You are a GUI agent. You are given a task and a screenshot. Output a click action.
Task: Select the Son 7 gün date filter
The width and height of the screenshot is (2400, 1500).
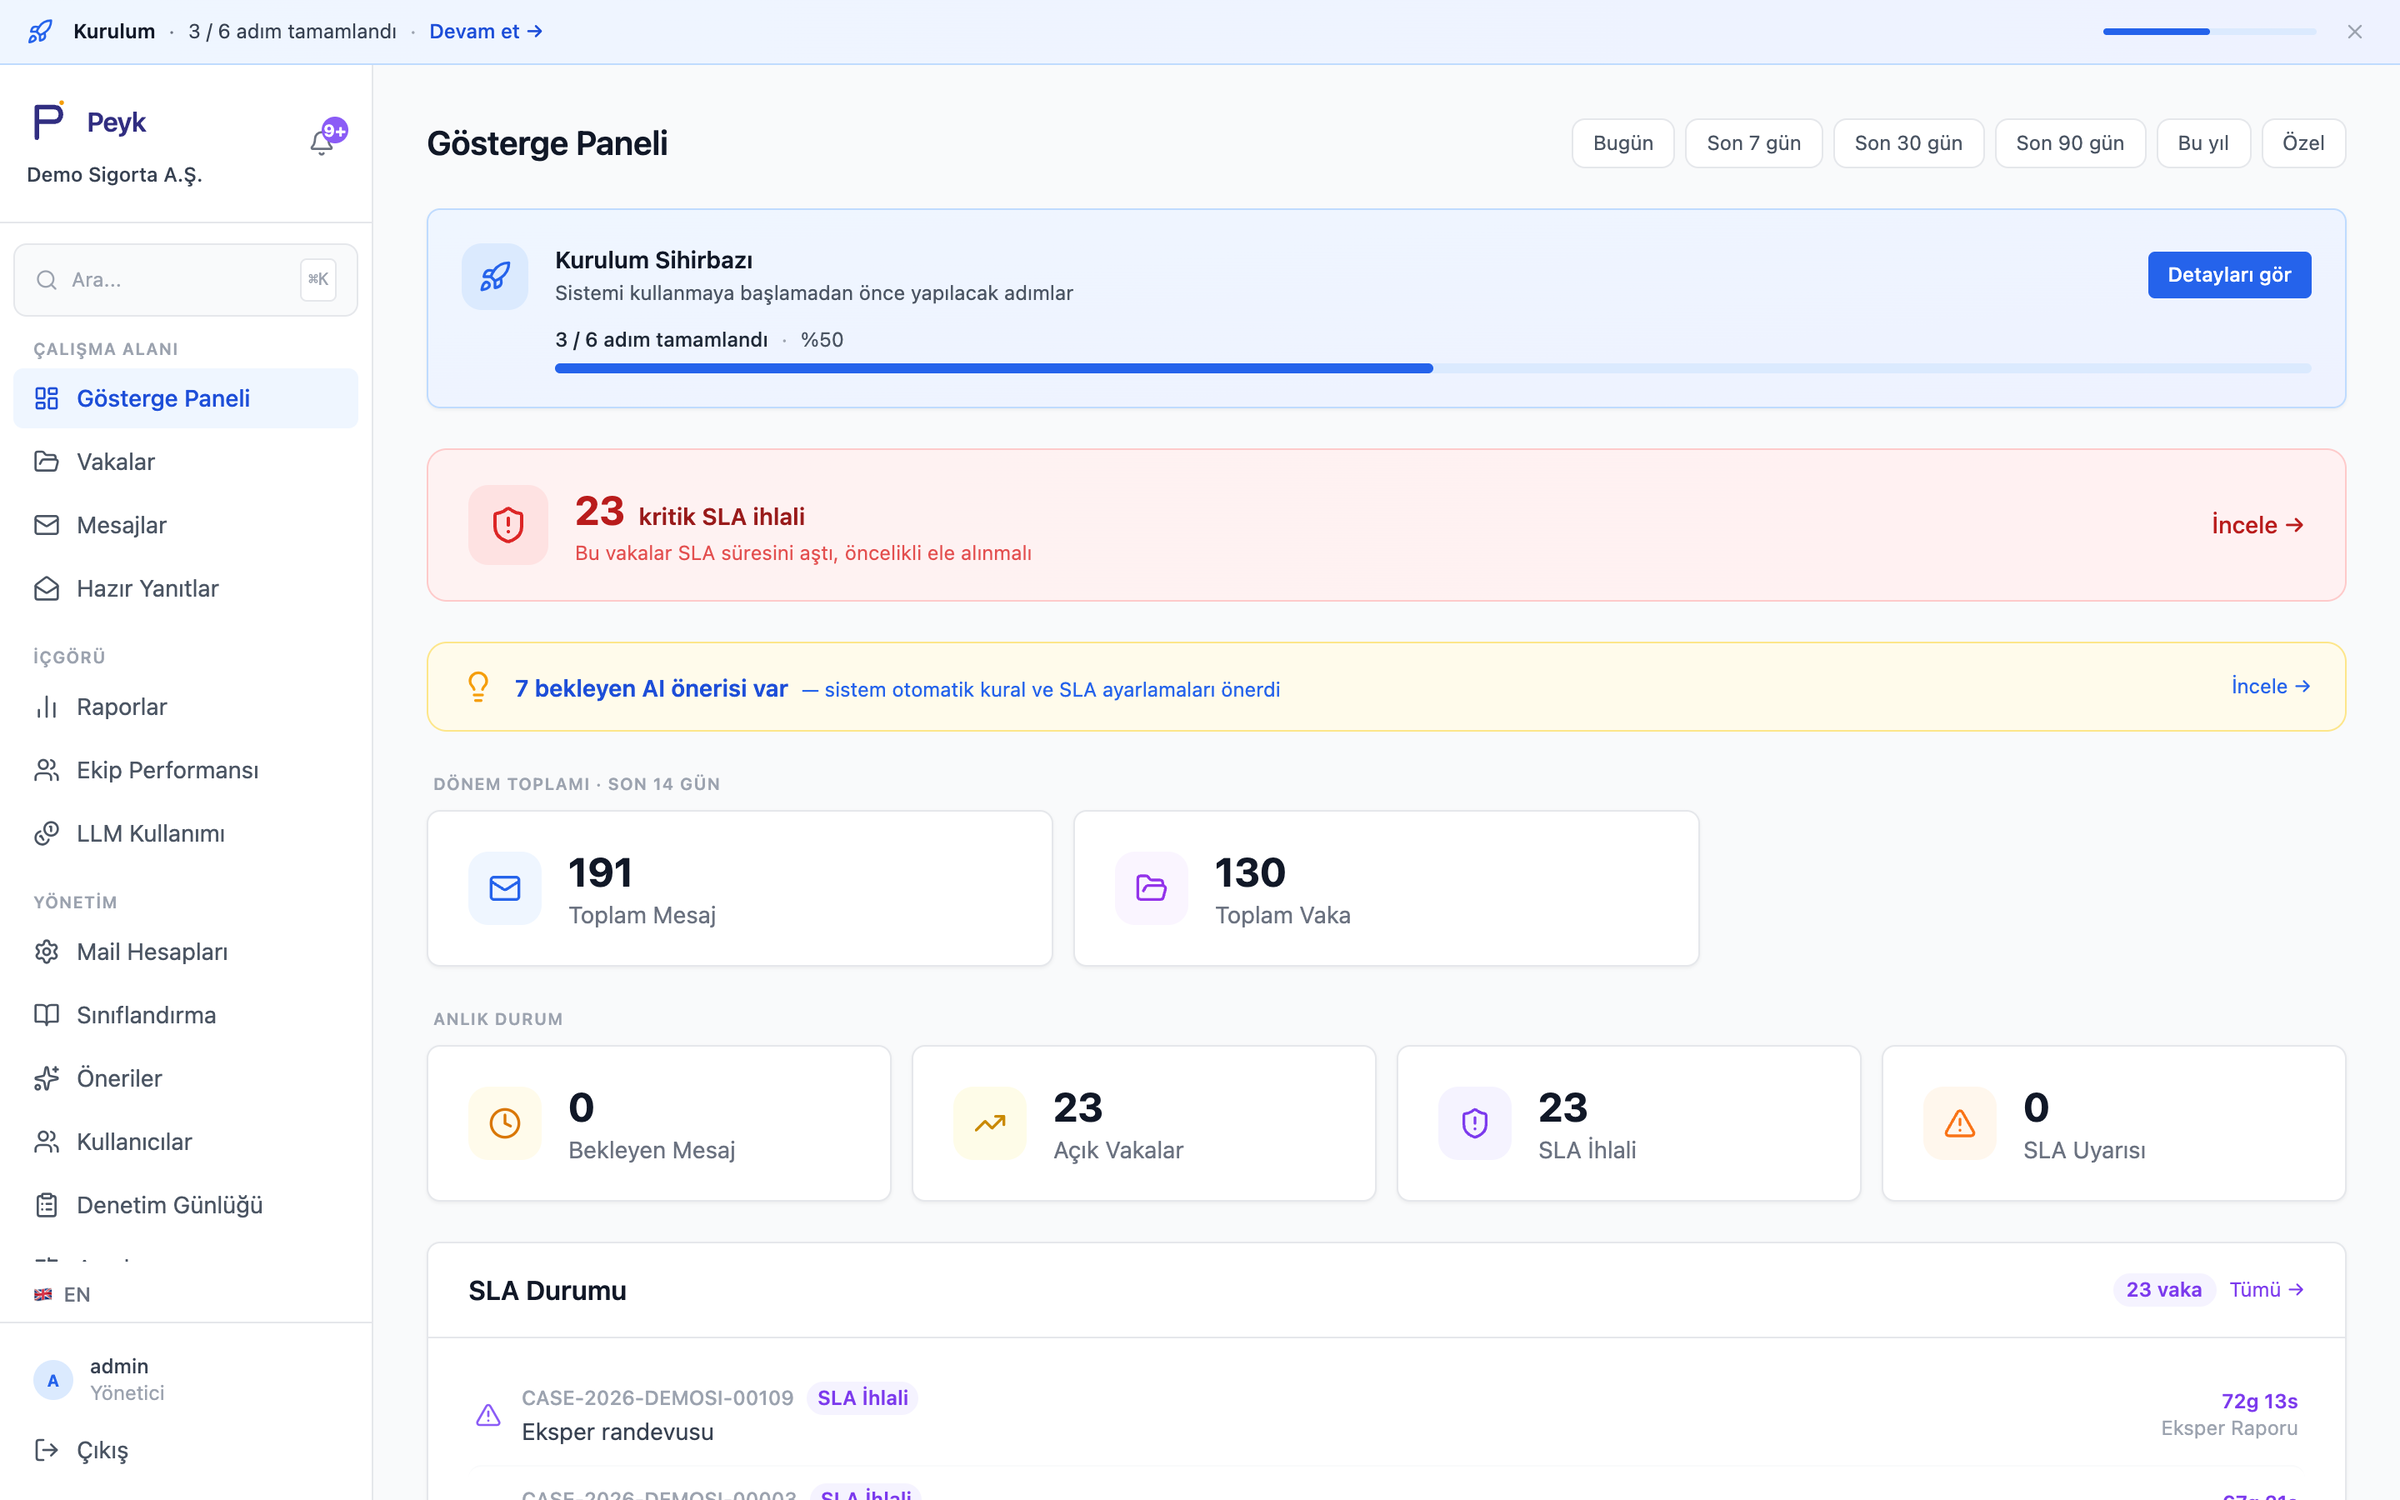click(x=1753, y=143)
